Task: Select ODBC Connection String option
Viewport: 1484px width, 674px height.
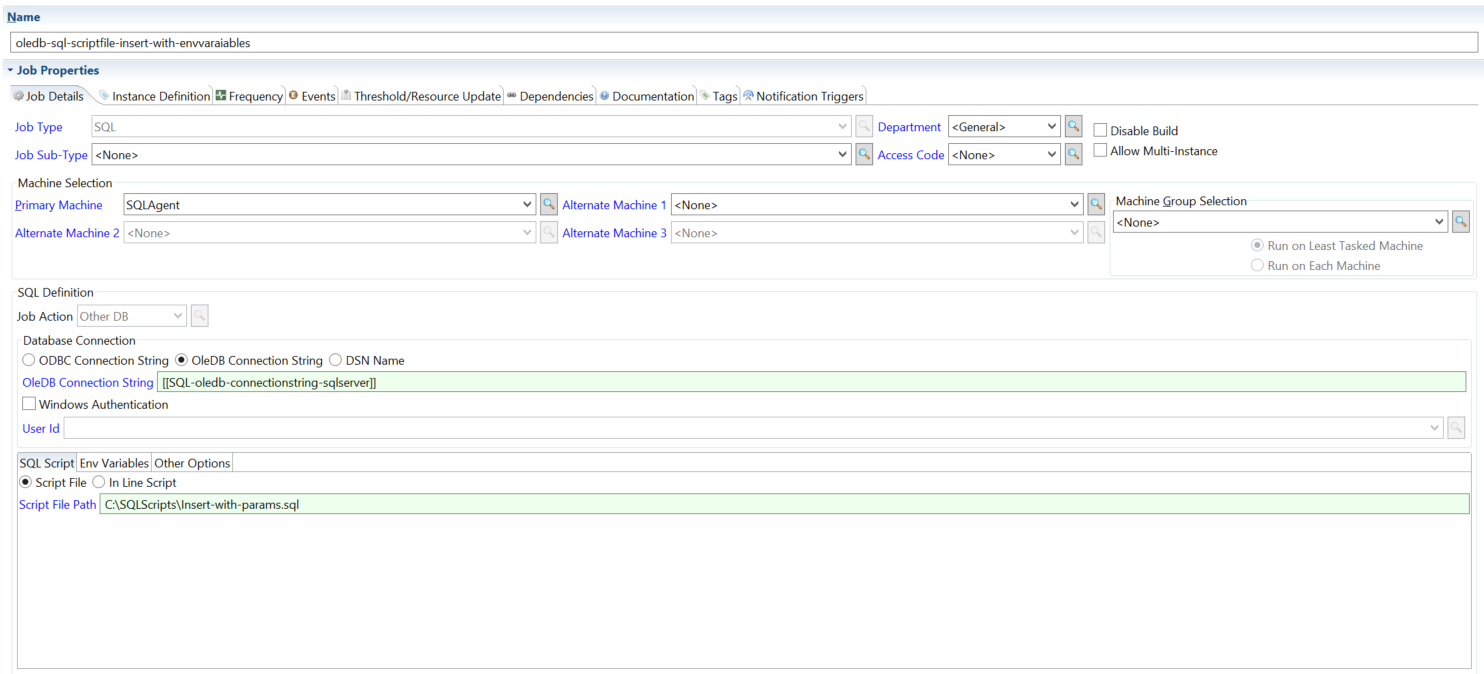Action: [29, 360]
